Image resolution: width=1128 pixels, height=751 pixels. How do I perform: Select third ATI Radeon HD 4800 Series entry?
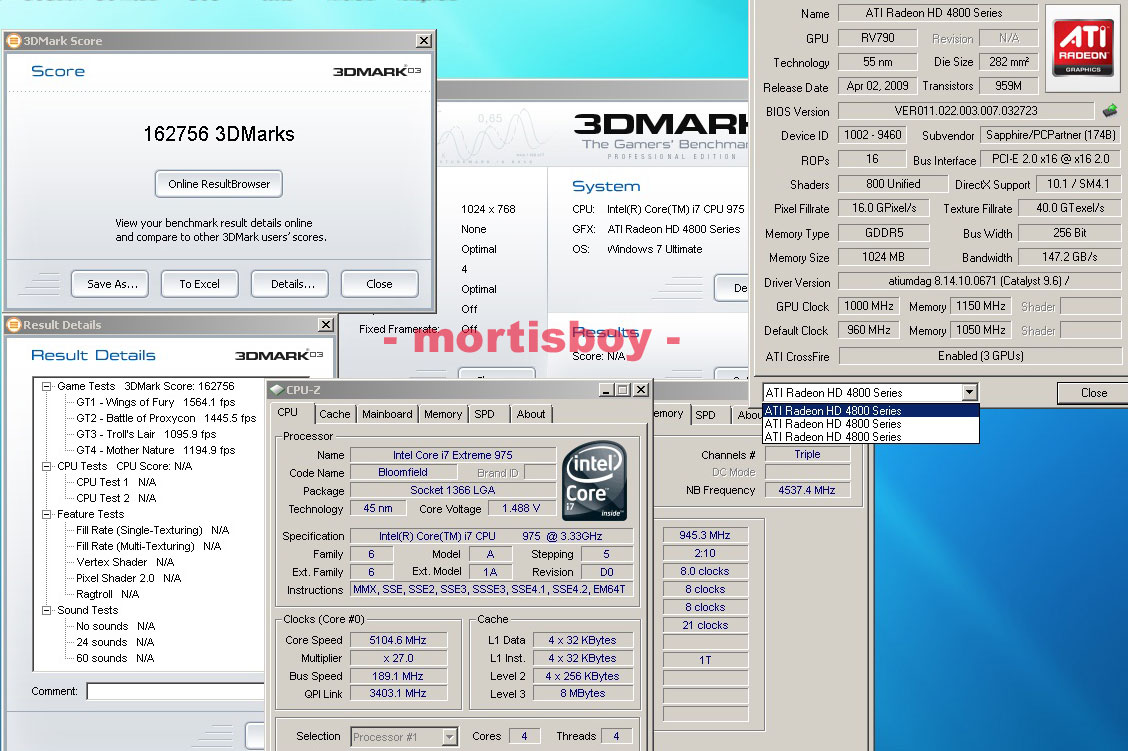point(870,437)
